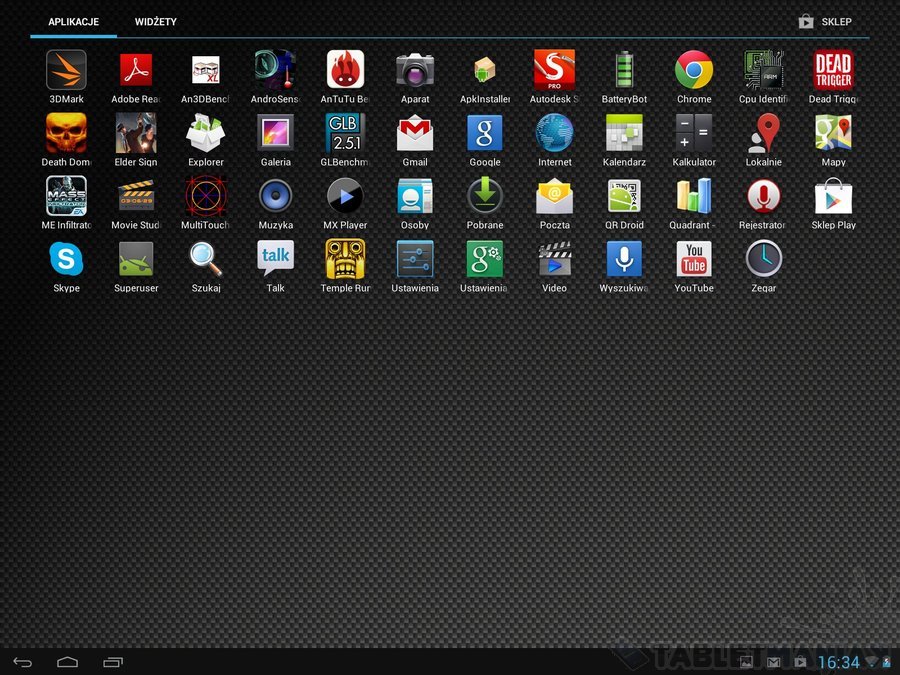Tap the Home navigation button
Viewport: 900px width, 675px height.
tap(68, 662)
